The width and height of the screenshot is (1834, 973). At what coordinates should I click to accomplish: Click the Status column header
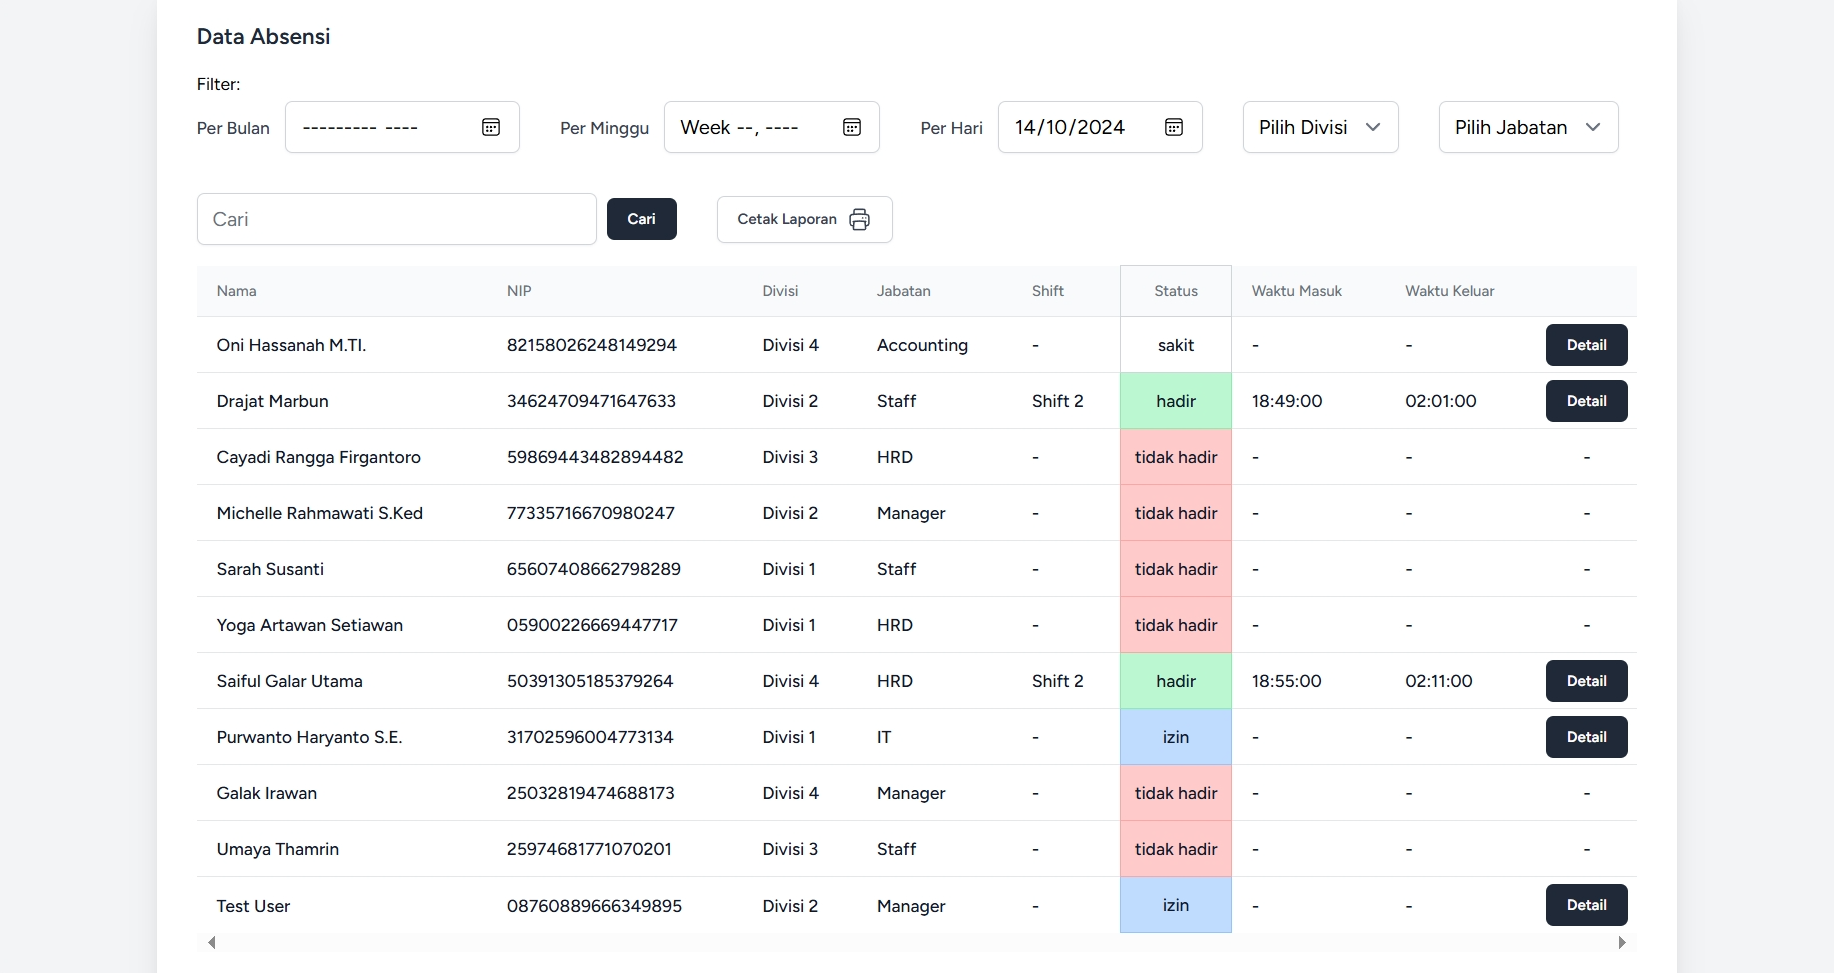pos(1175,291)
